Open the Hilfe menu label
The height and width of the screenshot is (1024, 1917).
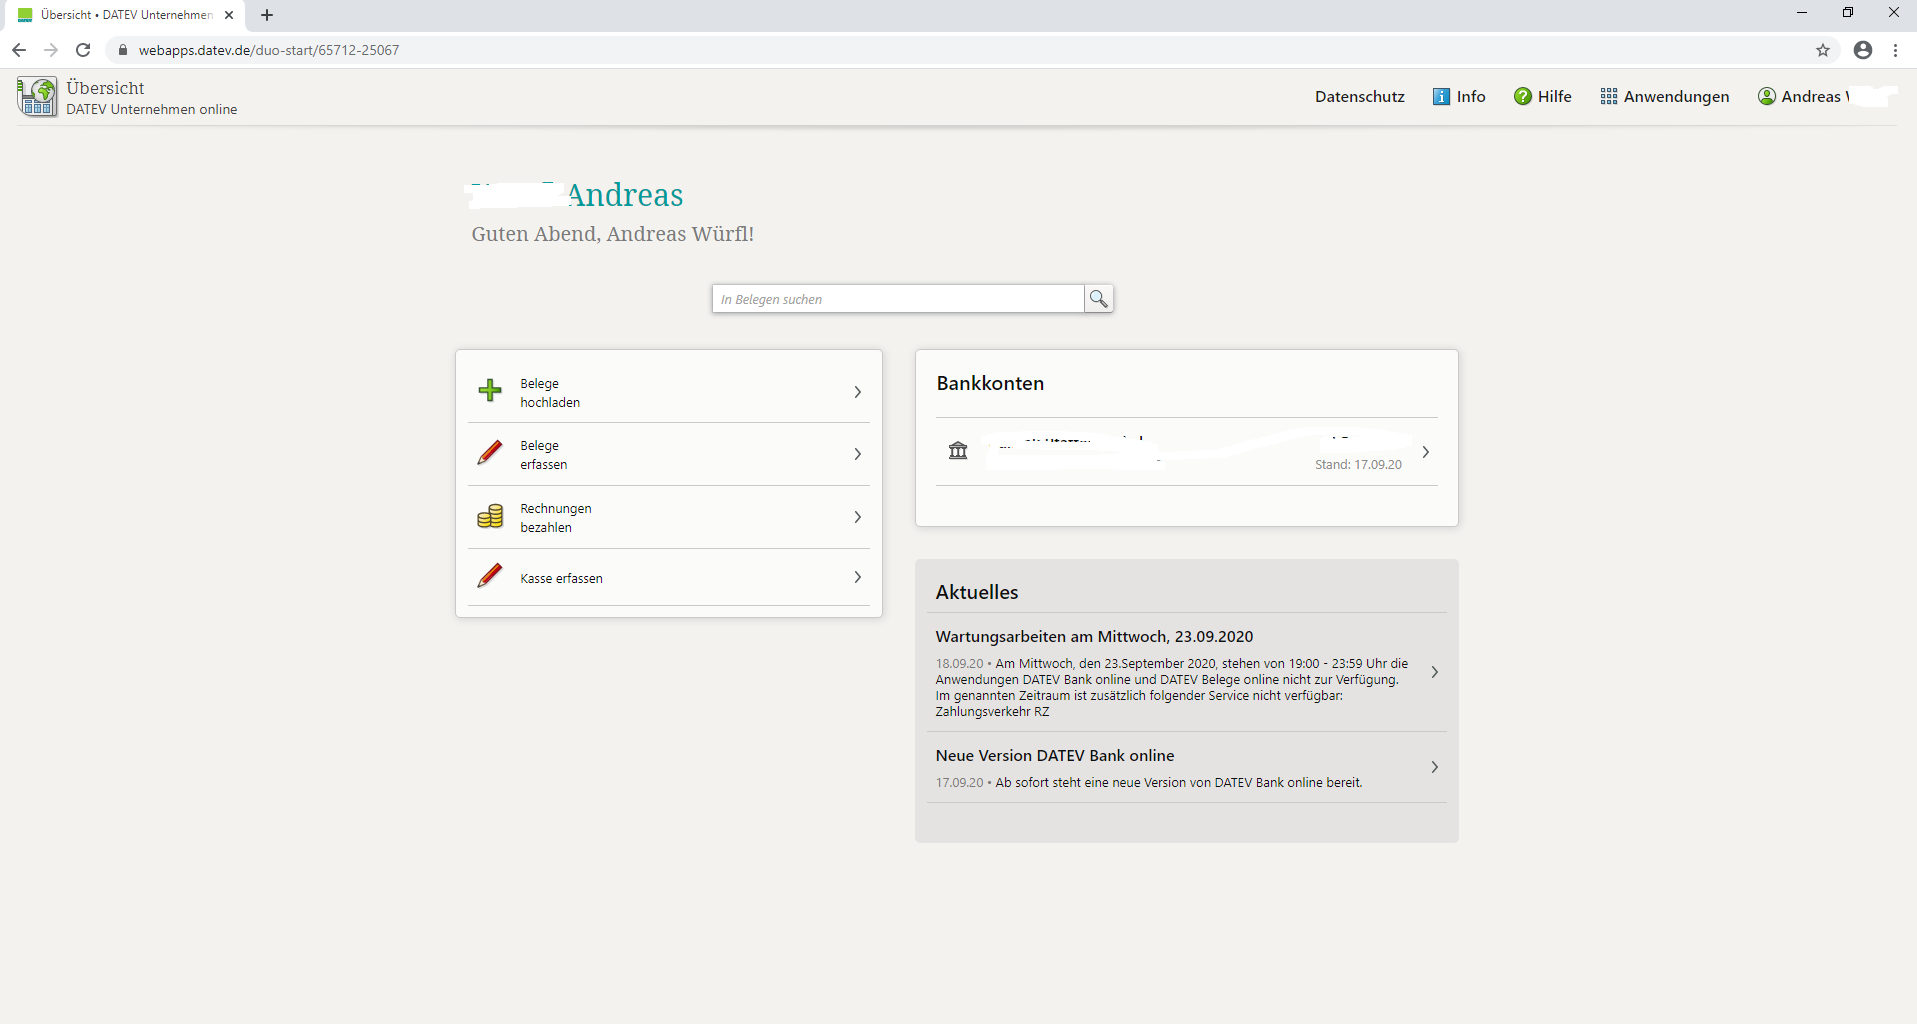[x=1555, y=97]
